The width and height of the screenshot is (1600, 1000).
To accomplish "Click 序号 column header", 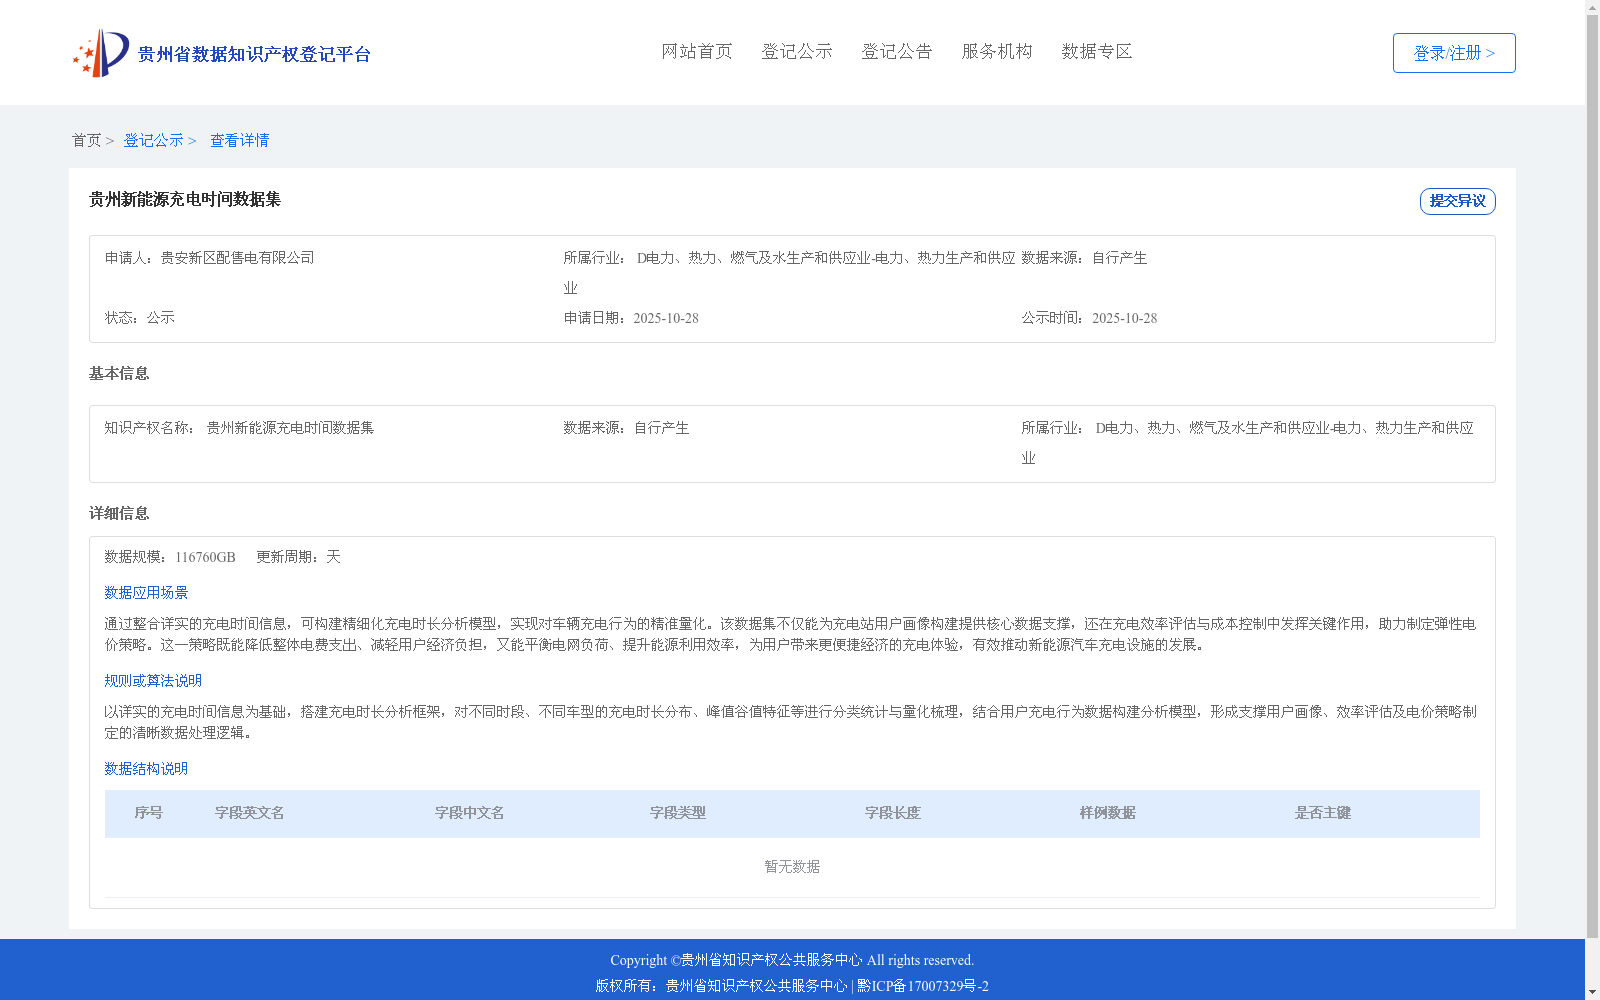I will pos(149,813).
